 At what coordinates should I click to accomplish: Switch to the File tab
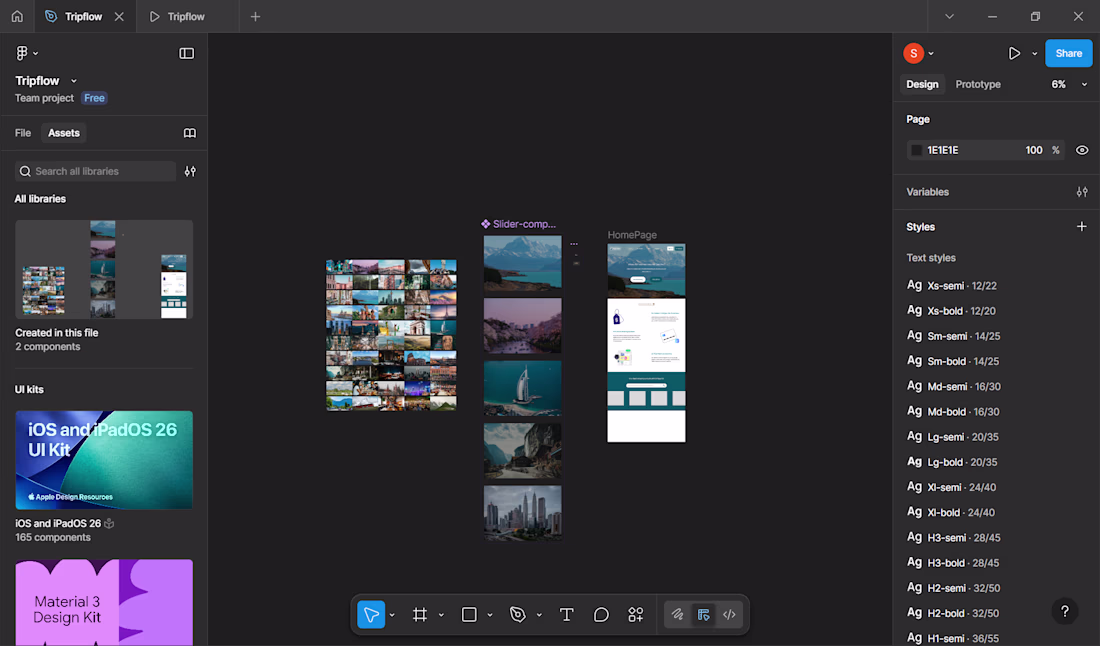pyautogui.click(x=23, y=133)
